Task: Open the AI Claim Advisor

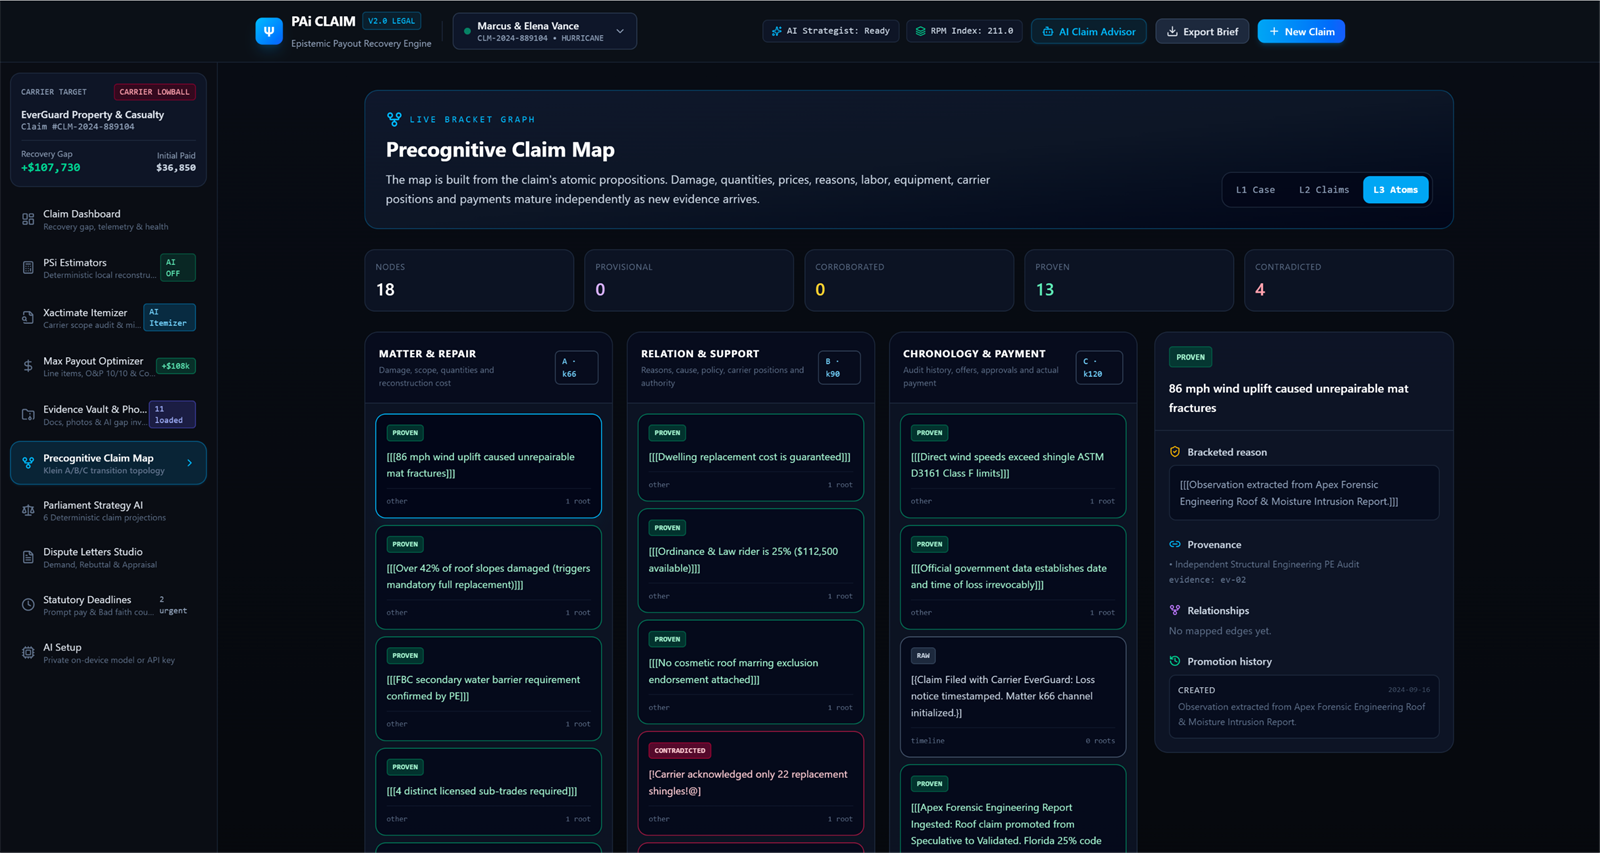Action: click(x=1088, y=31)
